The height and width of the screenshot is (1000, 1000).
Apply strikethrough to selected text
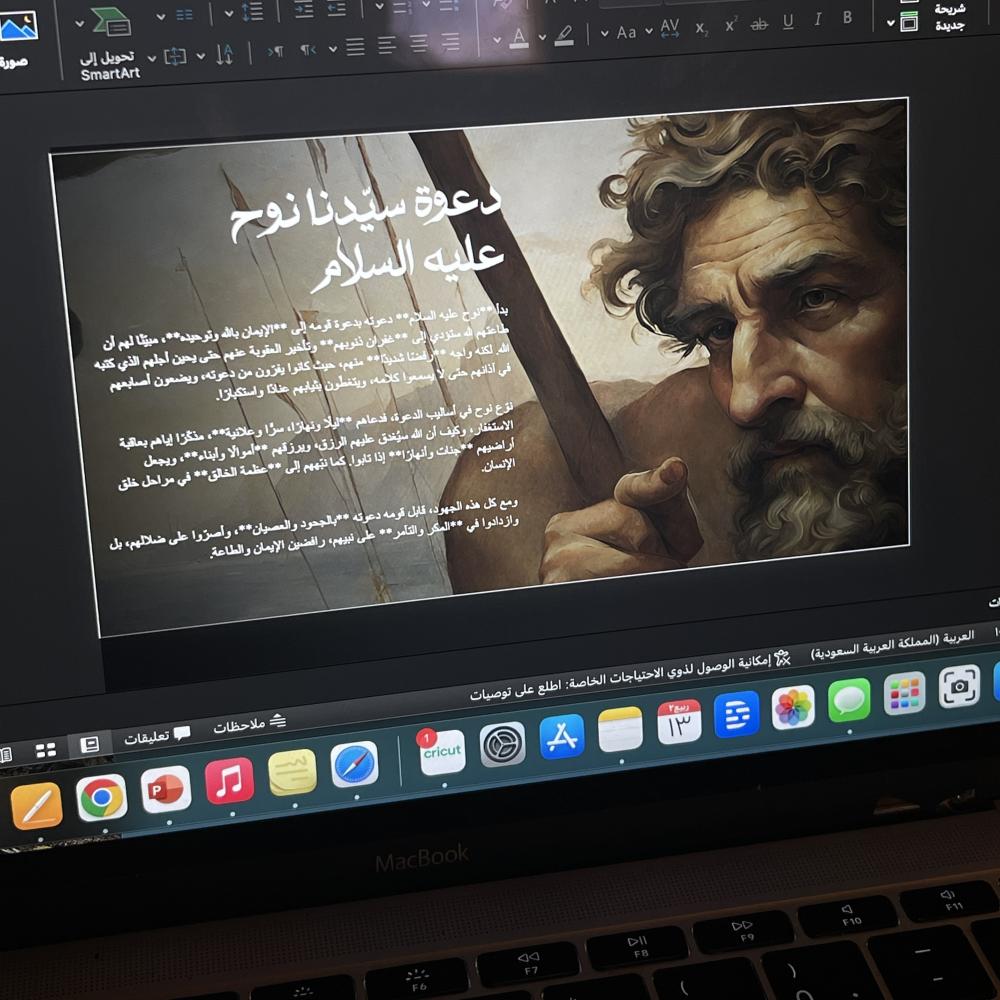point(759,23)
